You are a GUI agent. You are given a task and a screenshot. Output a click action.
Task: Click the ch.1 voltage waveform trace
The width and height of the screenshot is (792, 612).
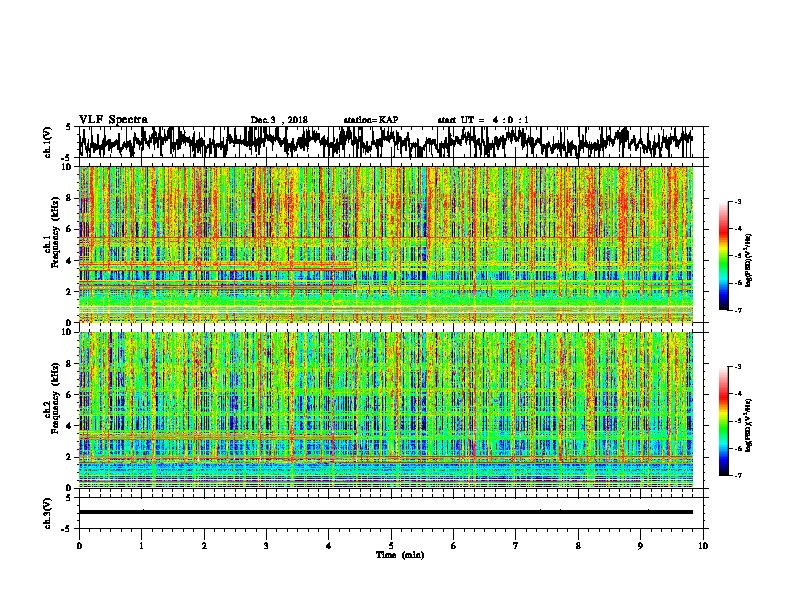385,142
